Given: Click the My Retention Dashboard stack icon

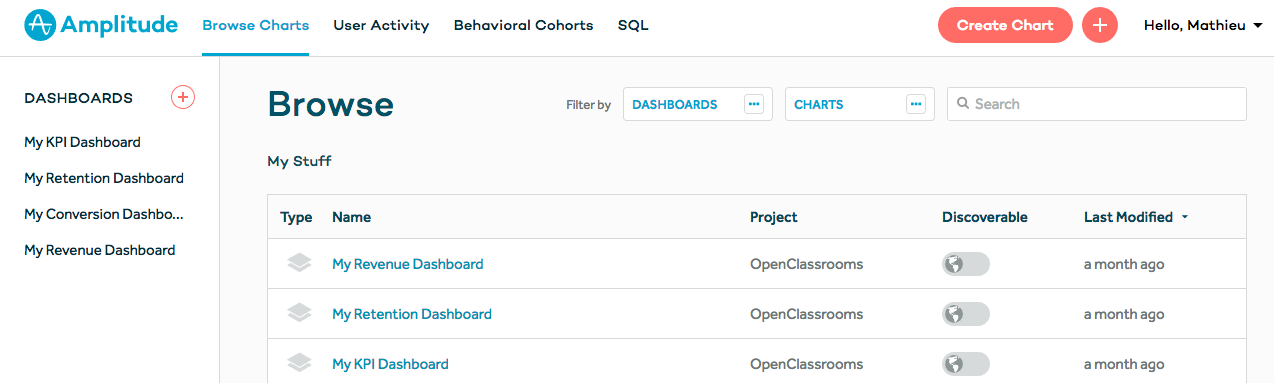Looking at the screenshot, I should pos(299,313).
